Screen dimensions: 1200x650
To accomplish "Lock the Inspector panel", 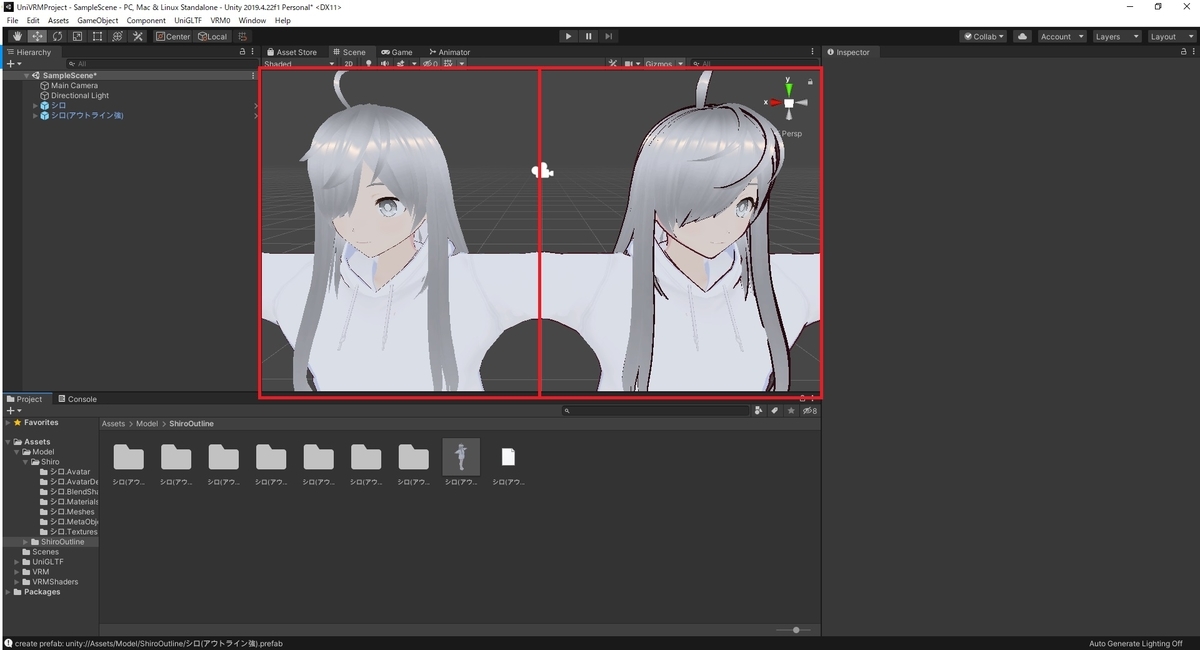I will (x=1184, y=52).
